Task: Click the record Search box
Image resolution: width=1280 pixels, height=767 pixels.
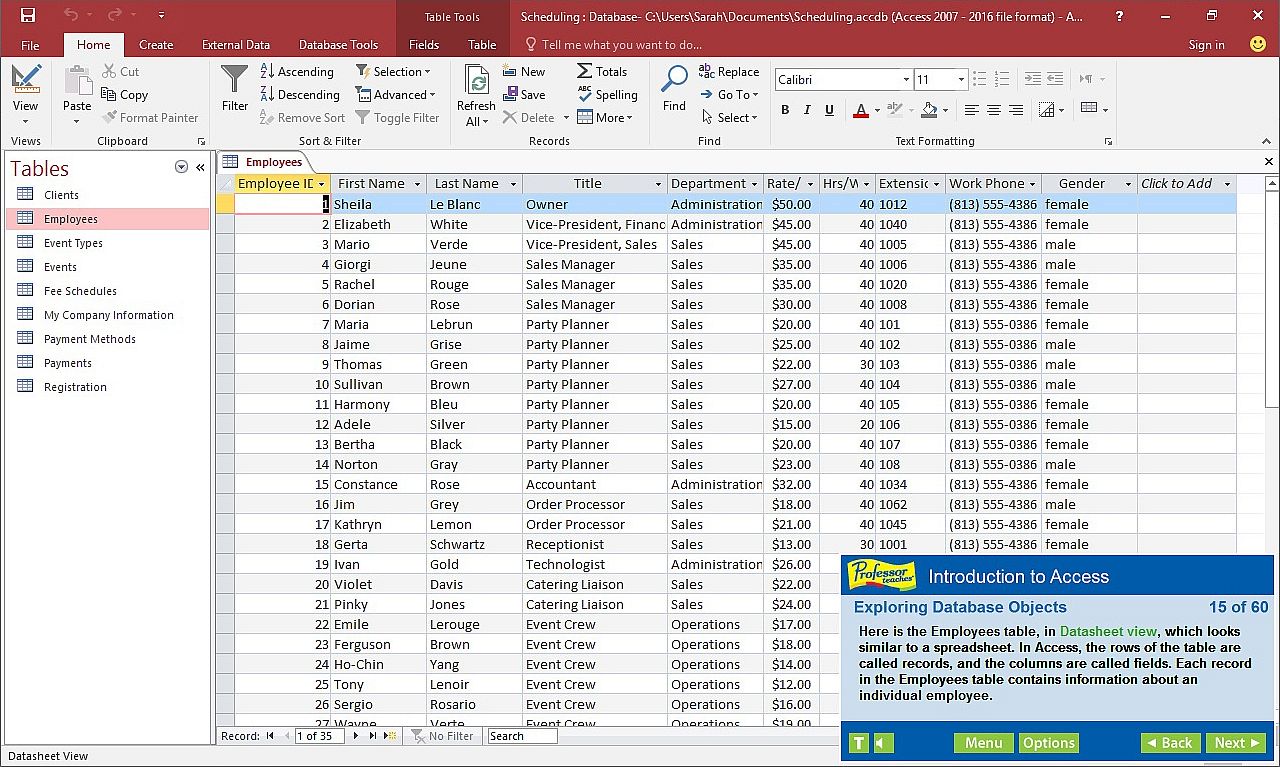Action: click(x=521, y=736)
